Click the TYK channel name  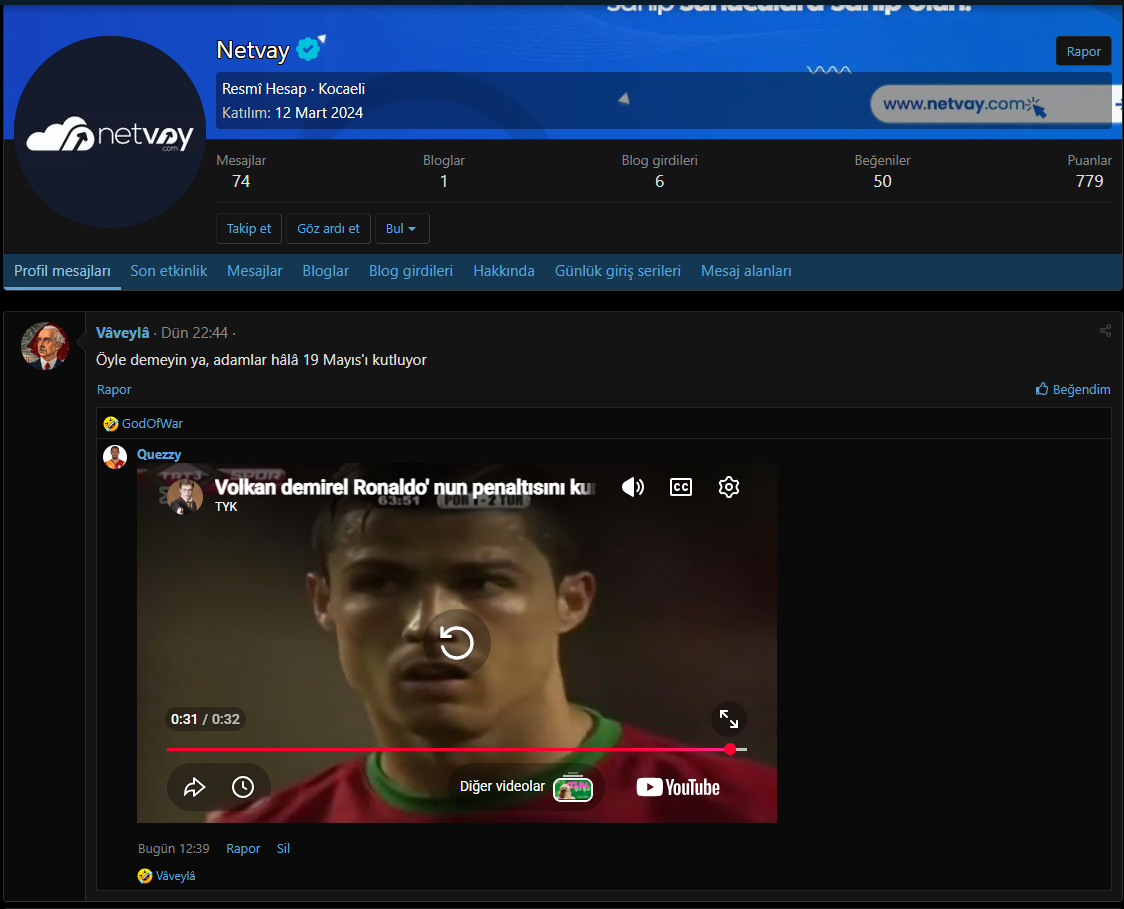(226, 507)
